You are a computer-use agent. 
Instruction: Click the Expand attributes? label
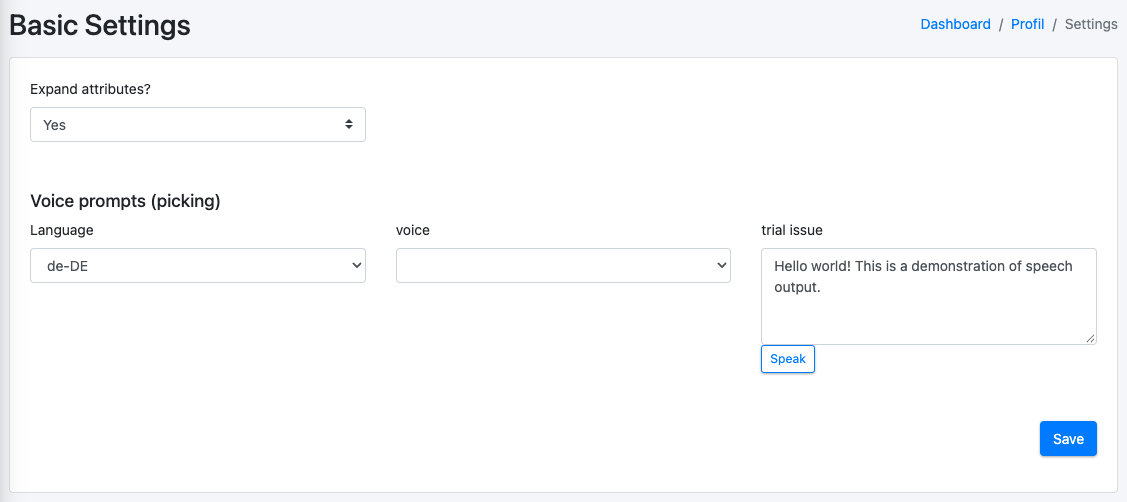(x=90, y=89)
